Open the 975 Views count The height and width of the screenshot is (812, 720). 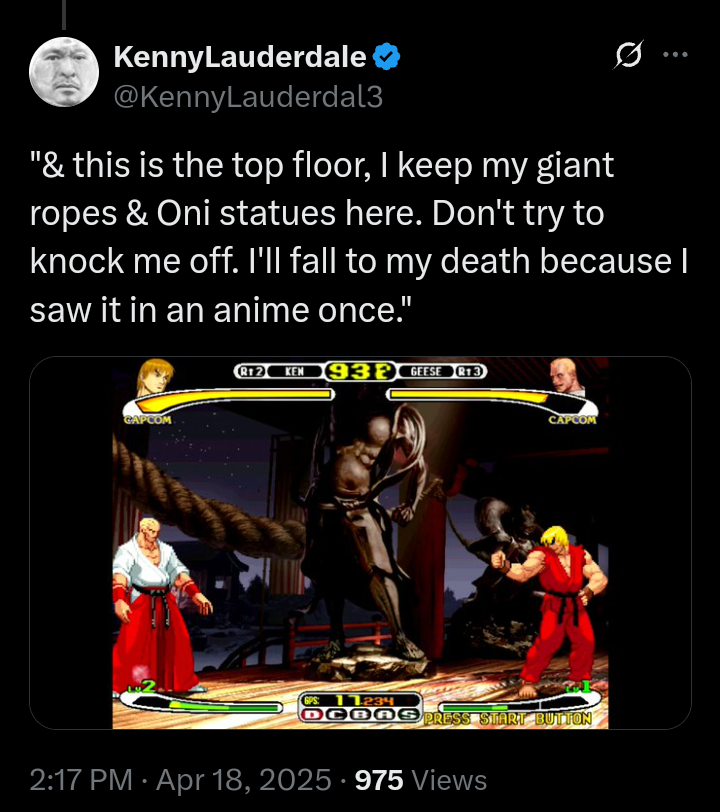click(x=421, y=779)
